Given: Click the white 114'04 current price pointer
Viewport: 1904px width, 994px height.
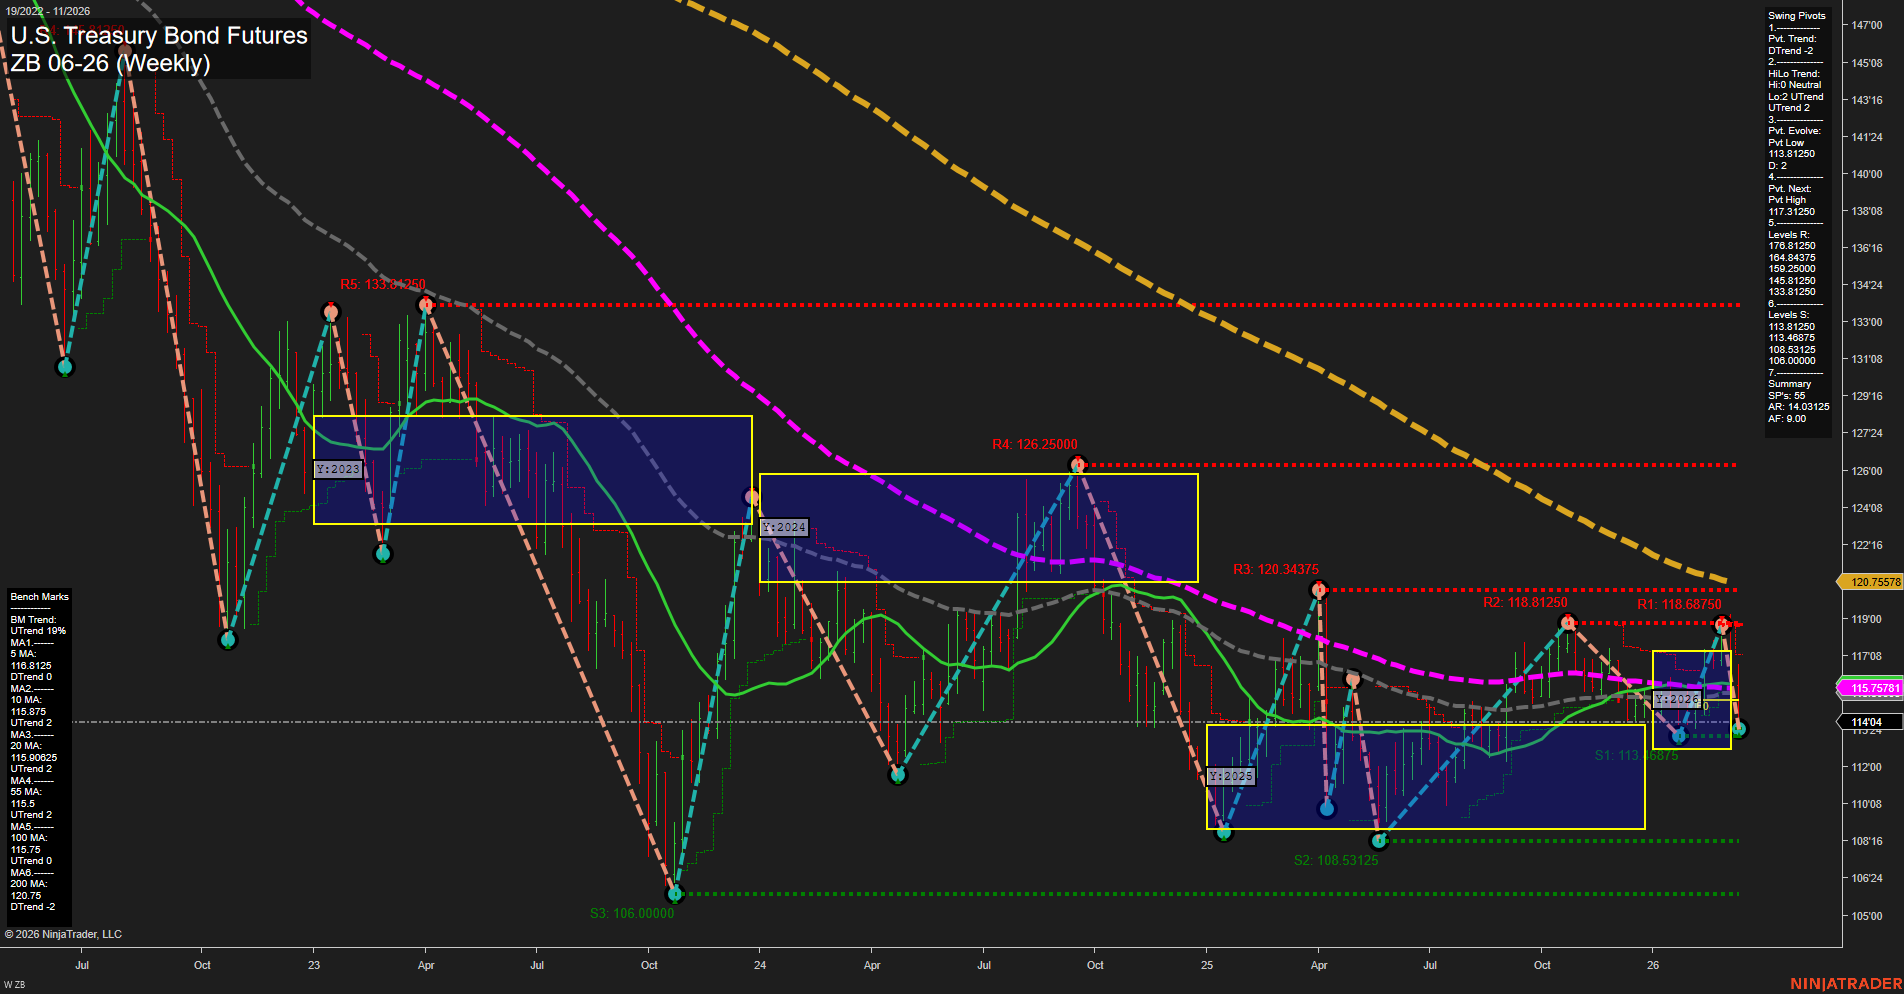Looking at the screenshot, I should tap(1866, 721).
